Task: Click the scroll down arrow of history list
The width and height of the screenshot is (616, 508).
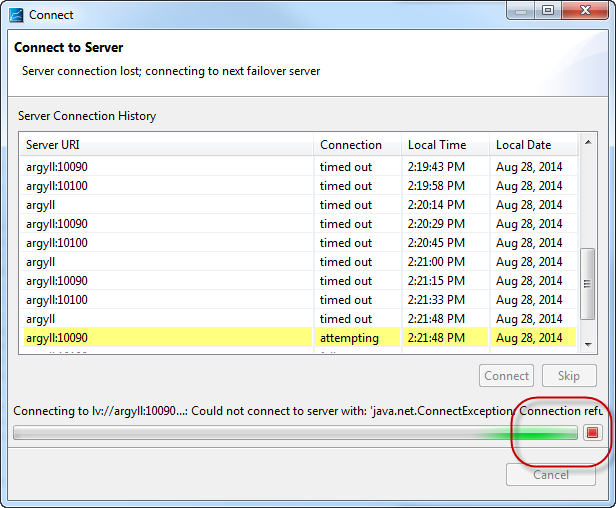Action: 588,345
